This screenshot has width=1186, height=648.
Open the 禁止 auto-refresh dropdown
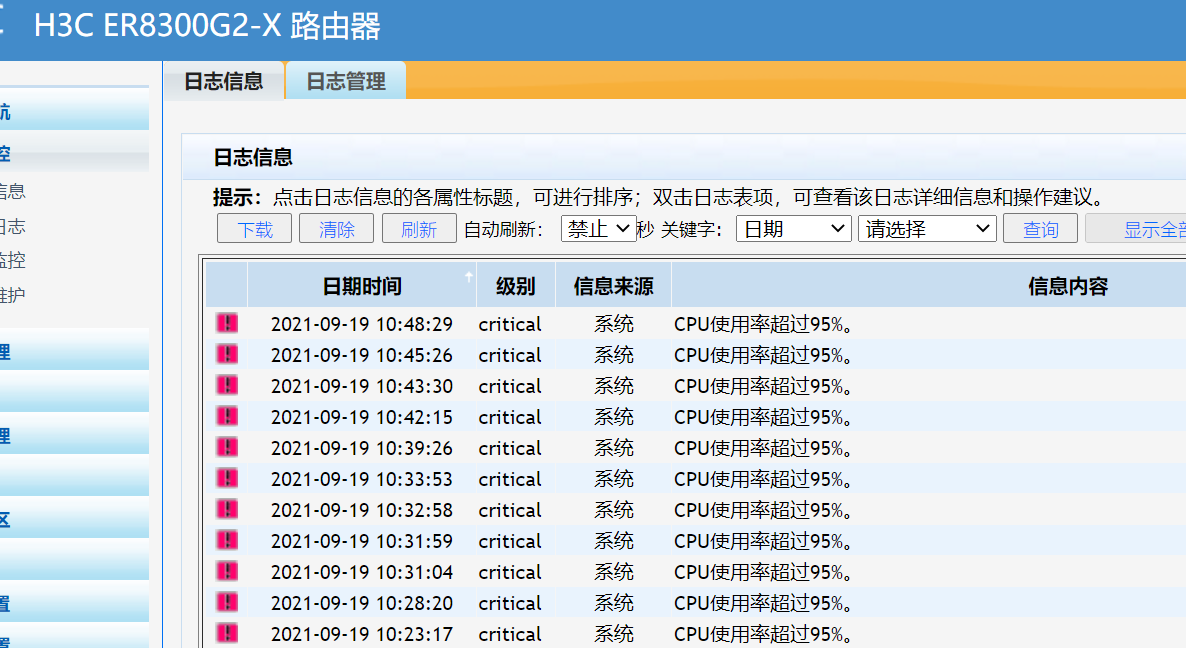598,228
